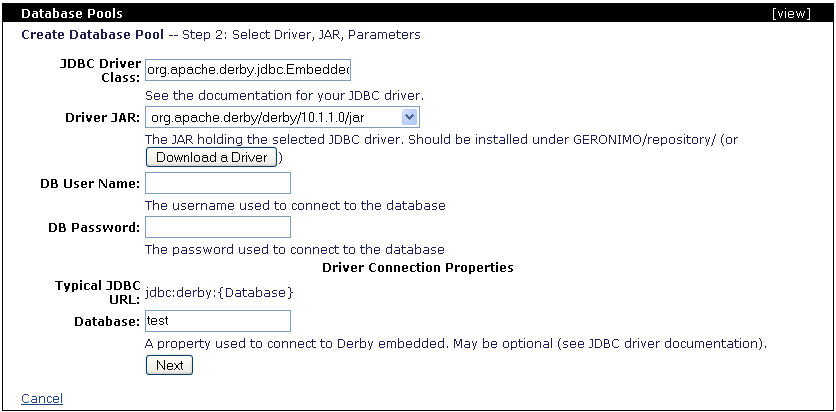Viewport: 836px width, 412px height.
Task: Click the DB User Name label
Action: (x=87, y=183)
